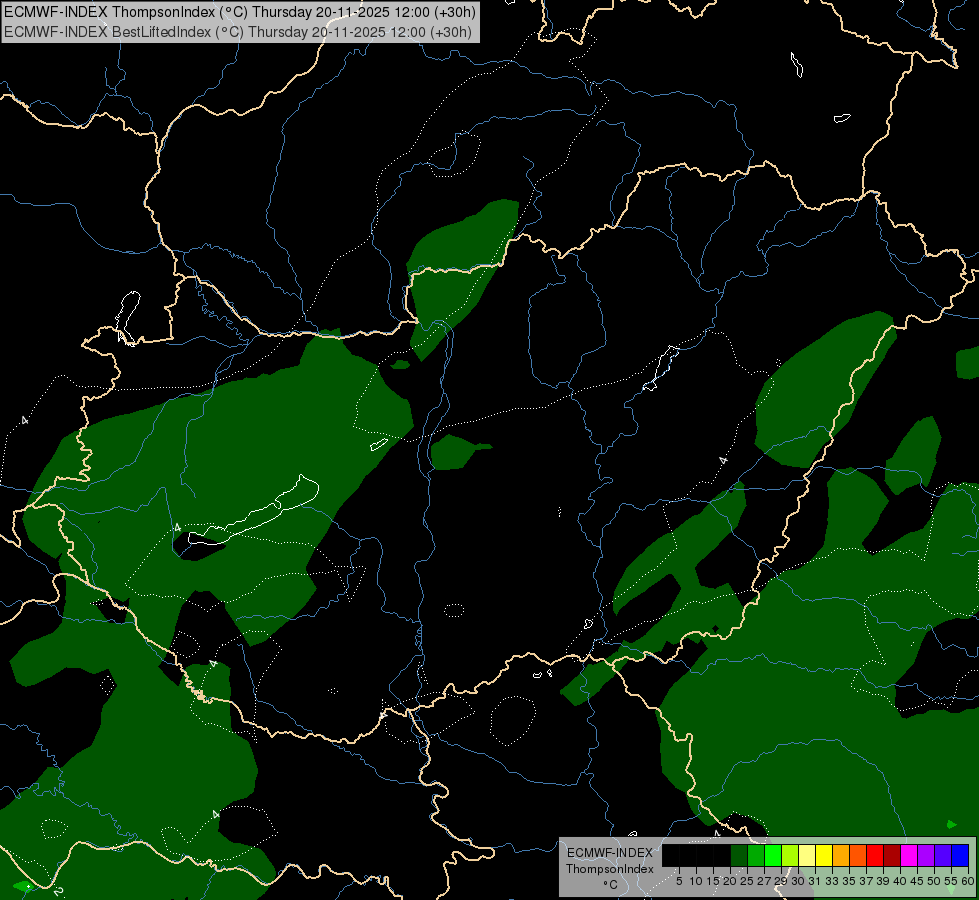Click the legend tick value 15
The height and width of the screenshot is (900, 979).
tap(713, 881)
